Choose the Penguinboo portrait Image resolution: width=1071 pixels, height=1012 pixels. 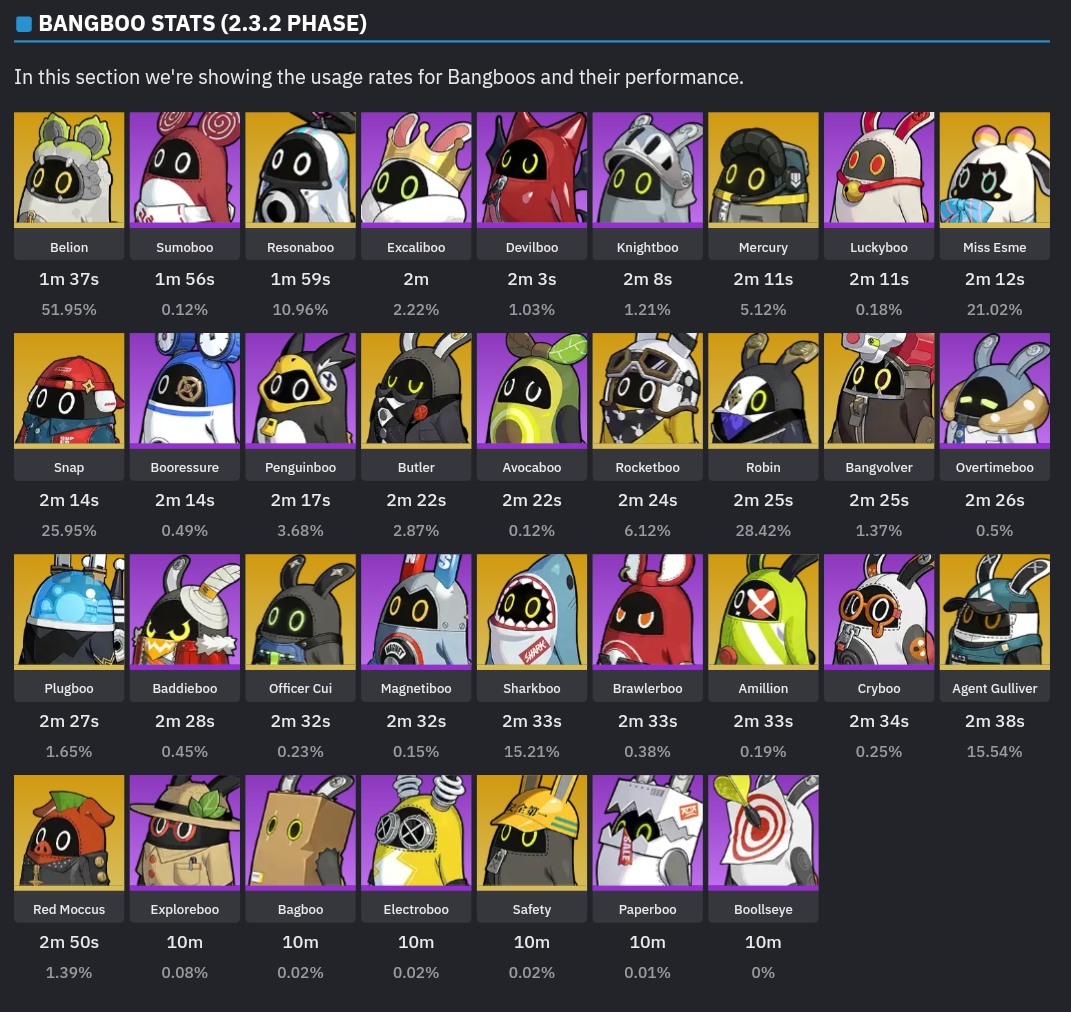[301, 391]
